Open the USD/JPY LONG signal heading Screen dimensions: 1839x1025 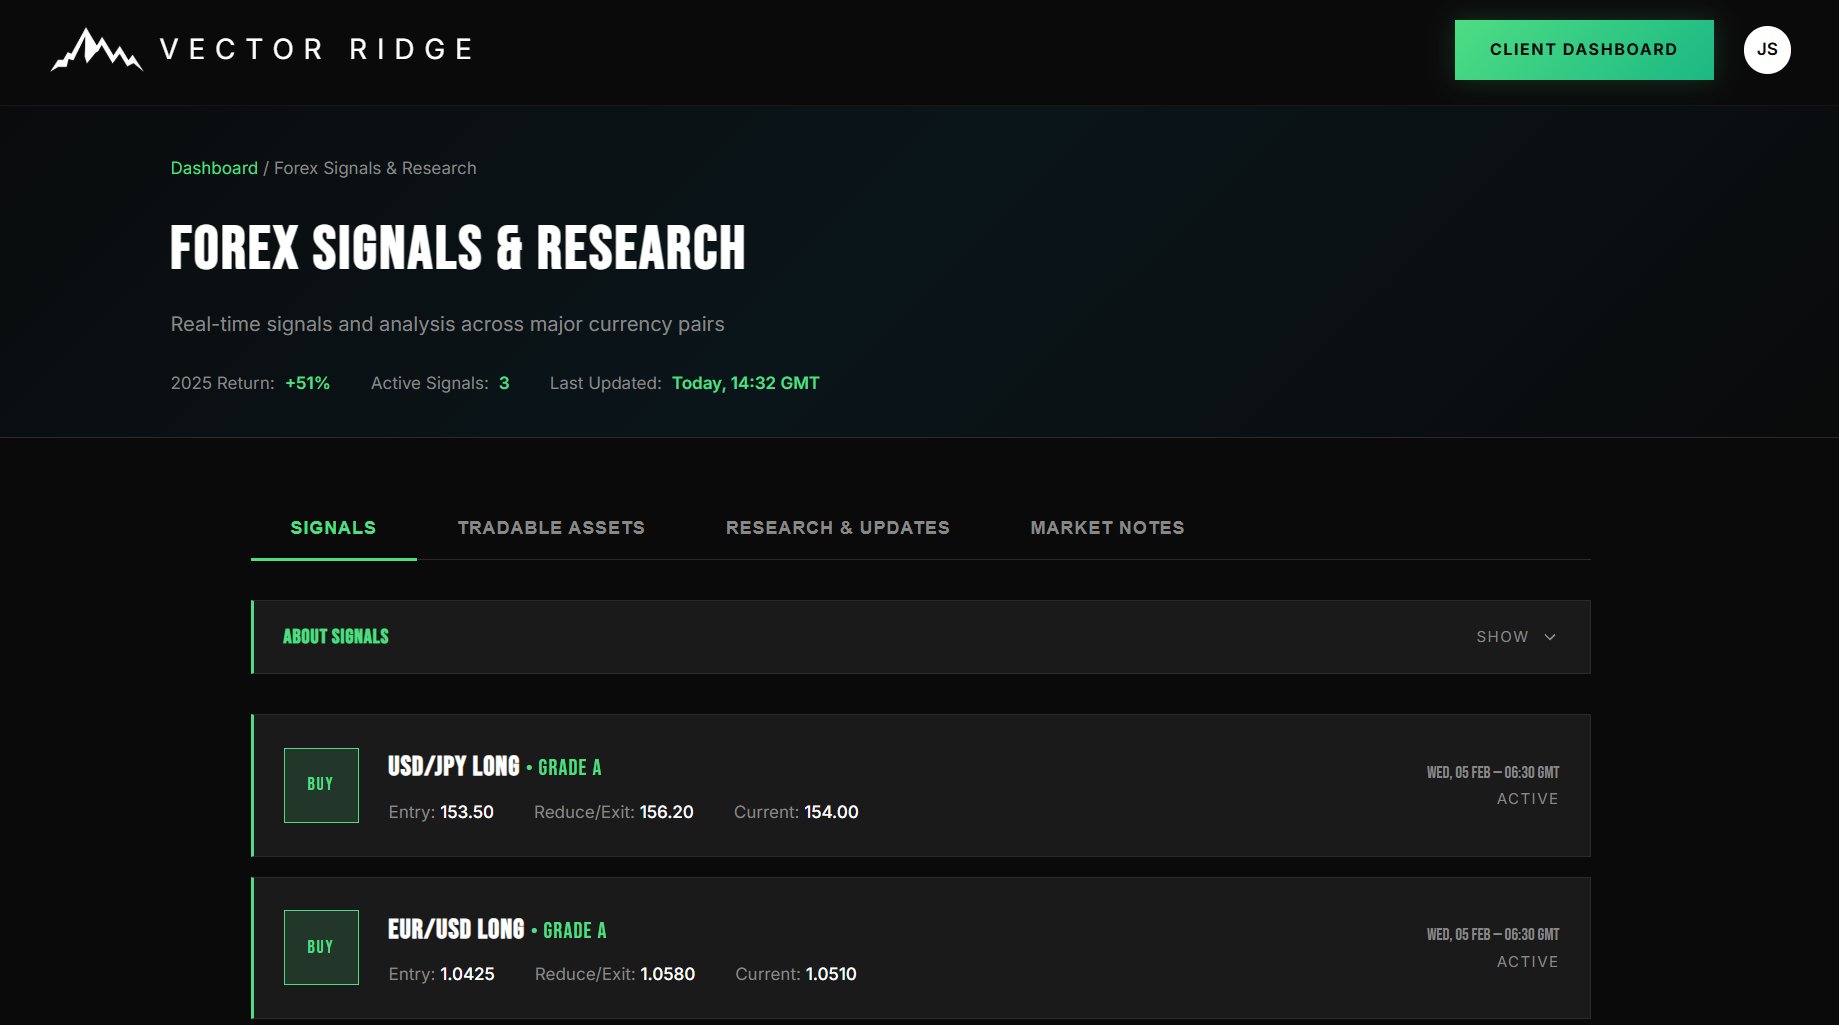point(453,766)
